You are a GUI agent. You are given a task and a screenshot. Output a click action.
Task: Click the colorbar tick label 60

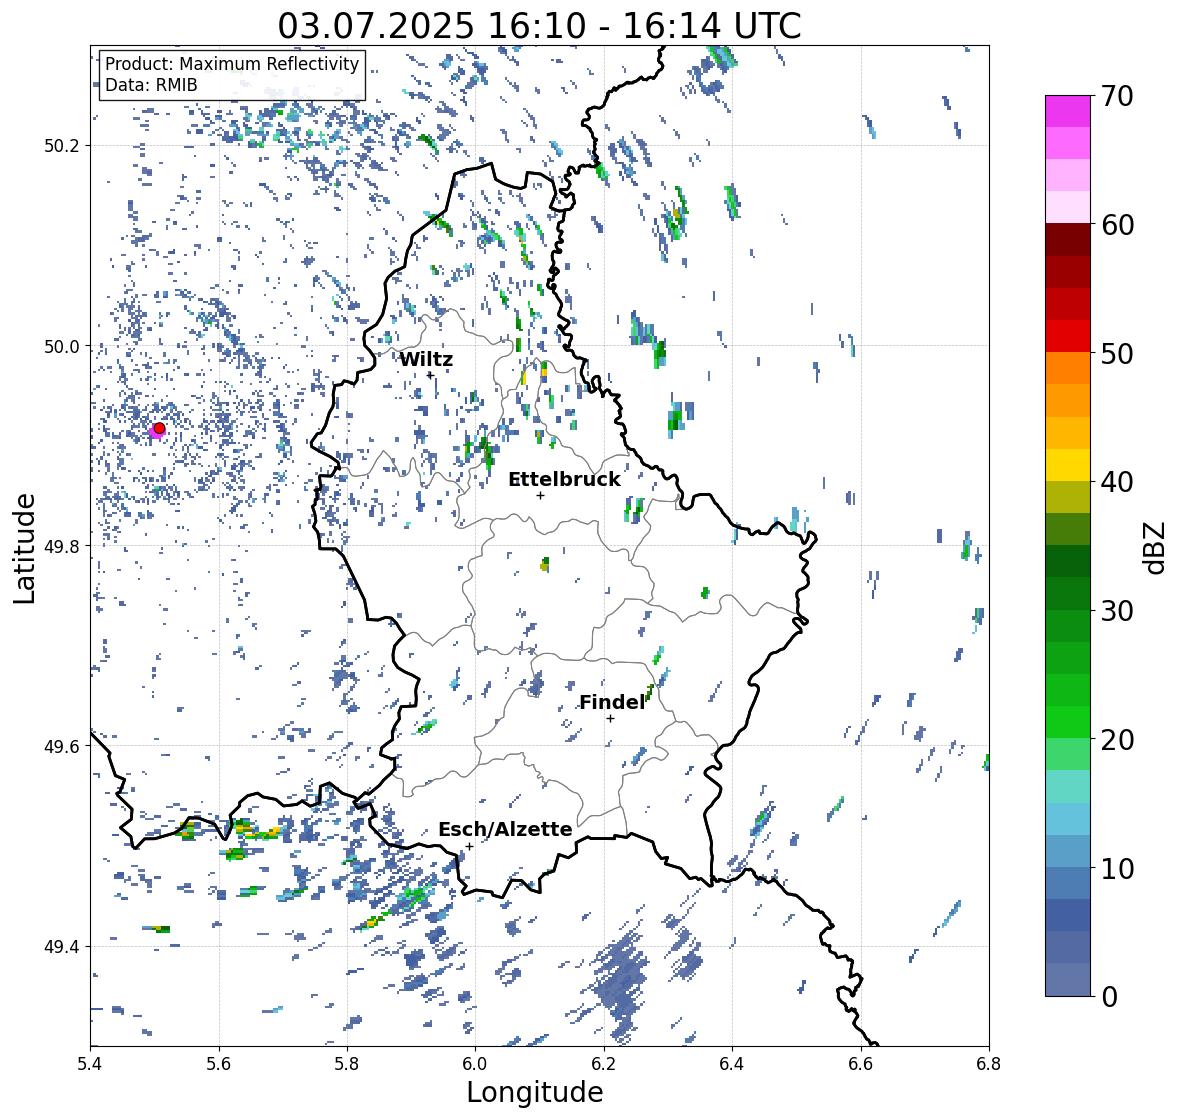tap(1117, 225)
